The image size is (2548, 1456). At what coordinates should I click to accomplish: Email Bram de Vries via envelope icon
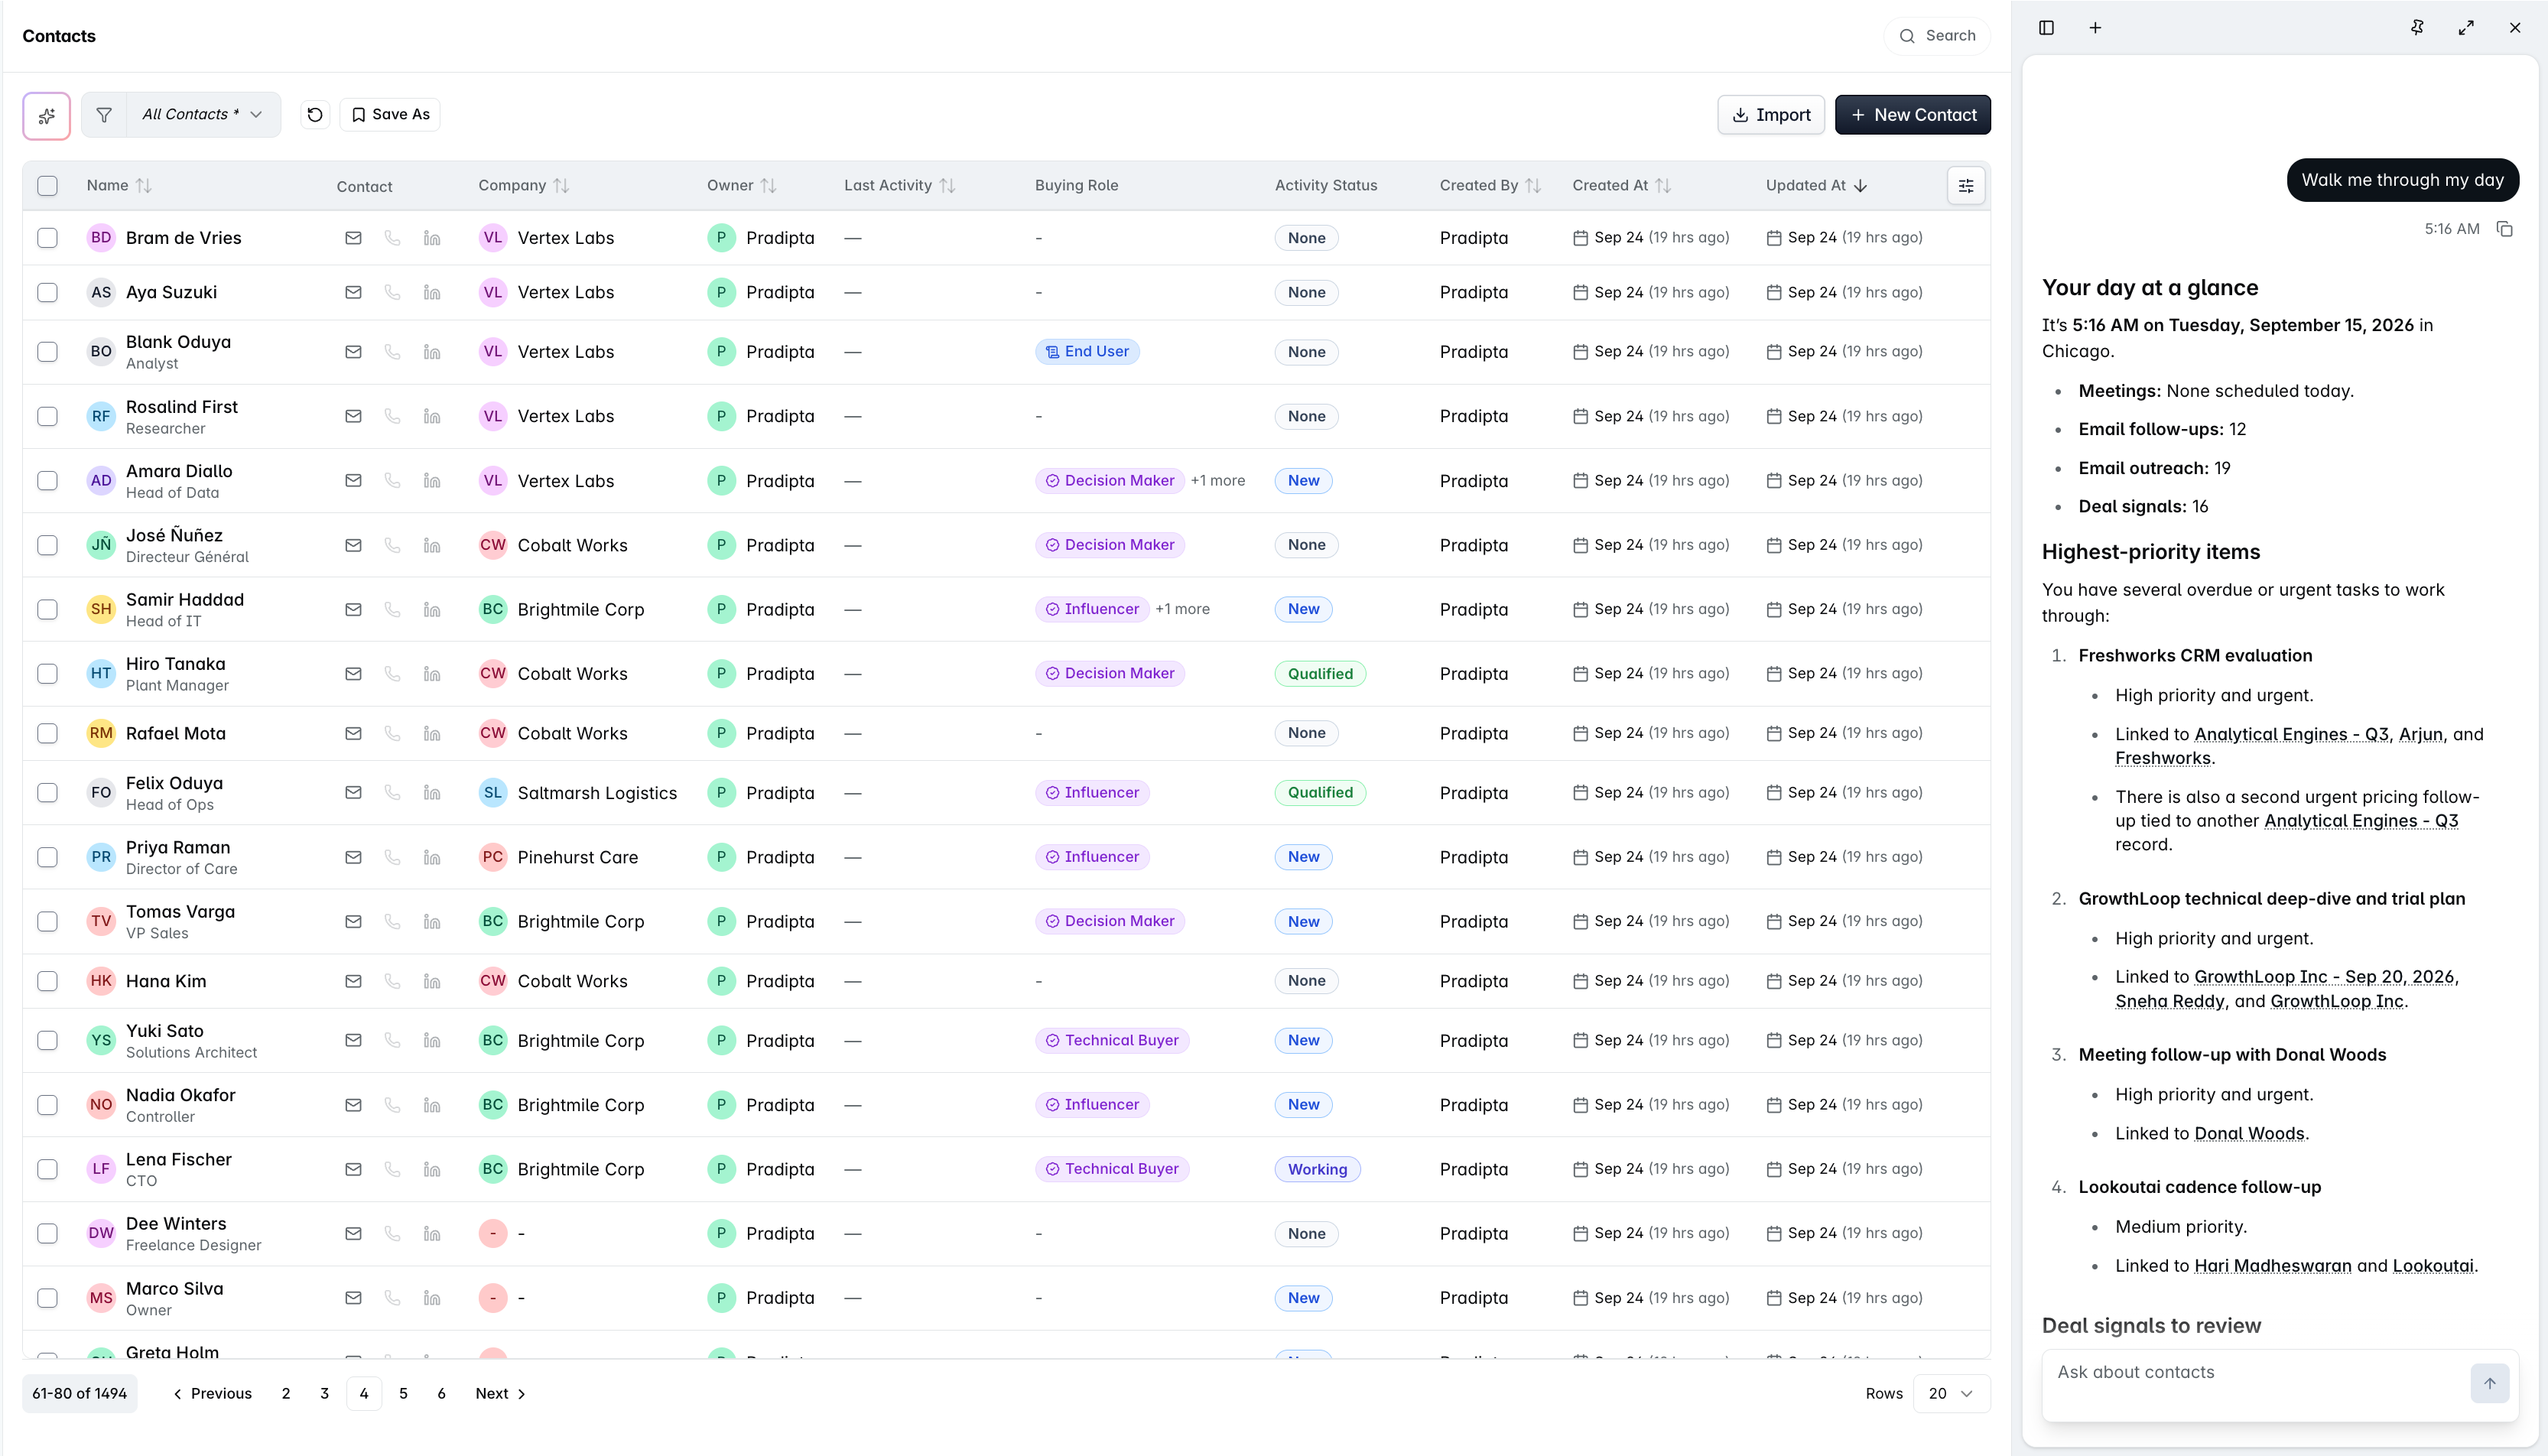click(353, 238)
